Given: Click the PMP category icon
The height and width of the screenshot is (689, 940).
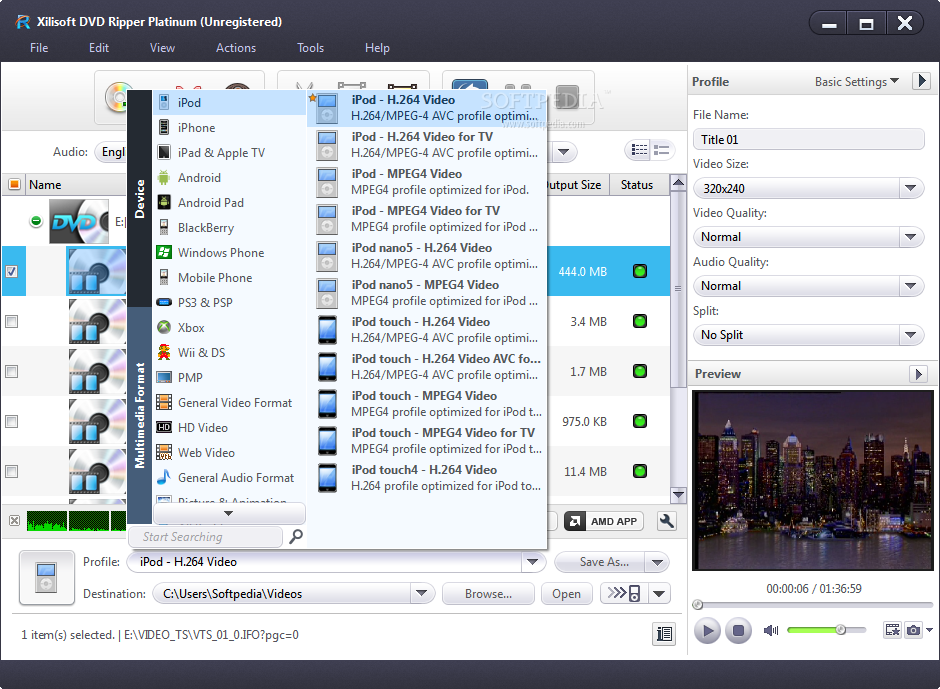Looking at the screenshot, I should 164,377.
